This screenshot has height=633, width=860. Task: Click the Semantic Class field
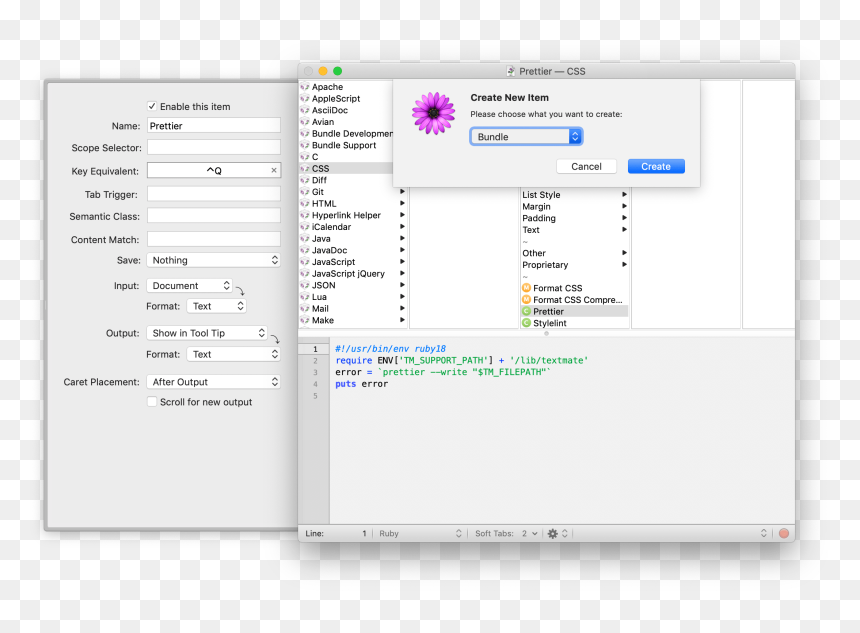(x=213, y=216)
